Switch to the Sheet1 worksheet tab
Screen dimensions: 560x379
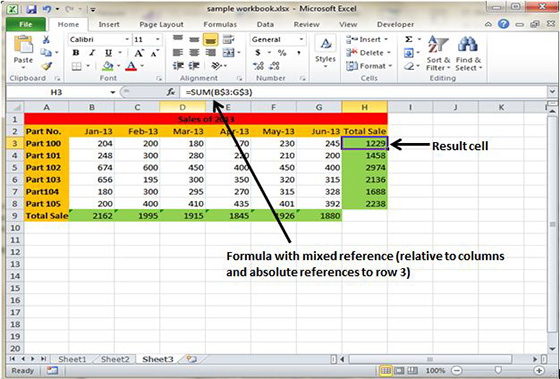tap(72, 359)
